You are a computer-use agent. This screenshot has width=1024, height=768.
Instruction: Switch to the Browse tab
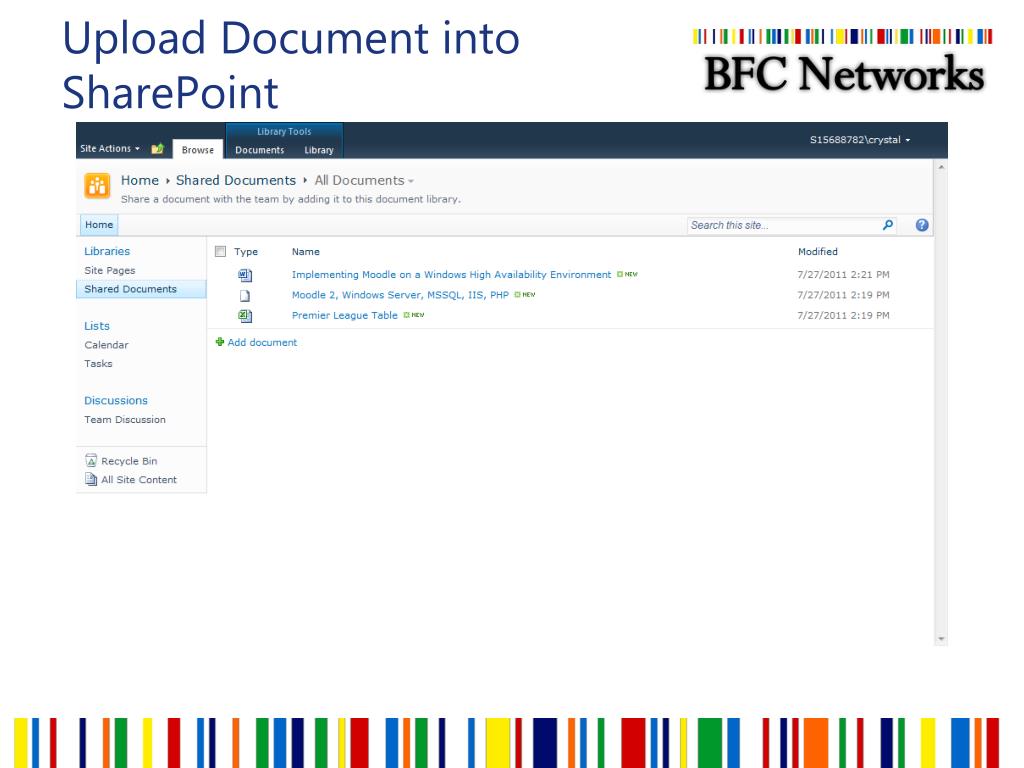tap(198, 150)
